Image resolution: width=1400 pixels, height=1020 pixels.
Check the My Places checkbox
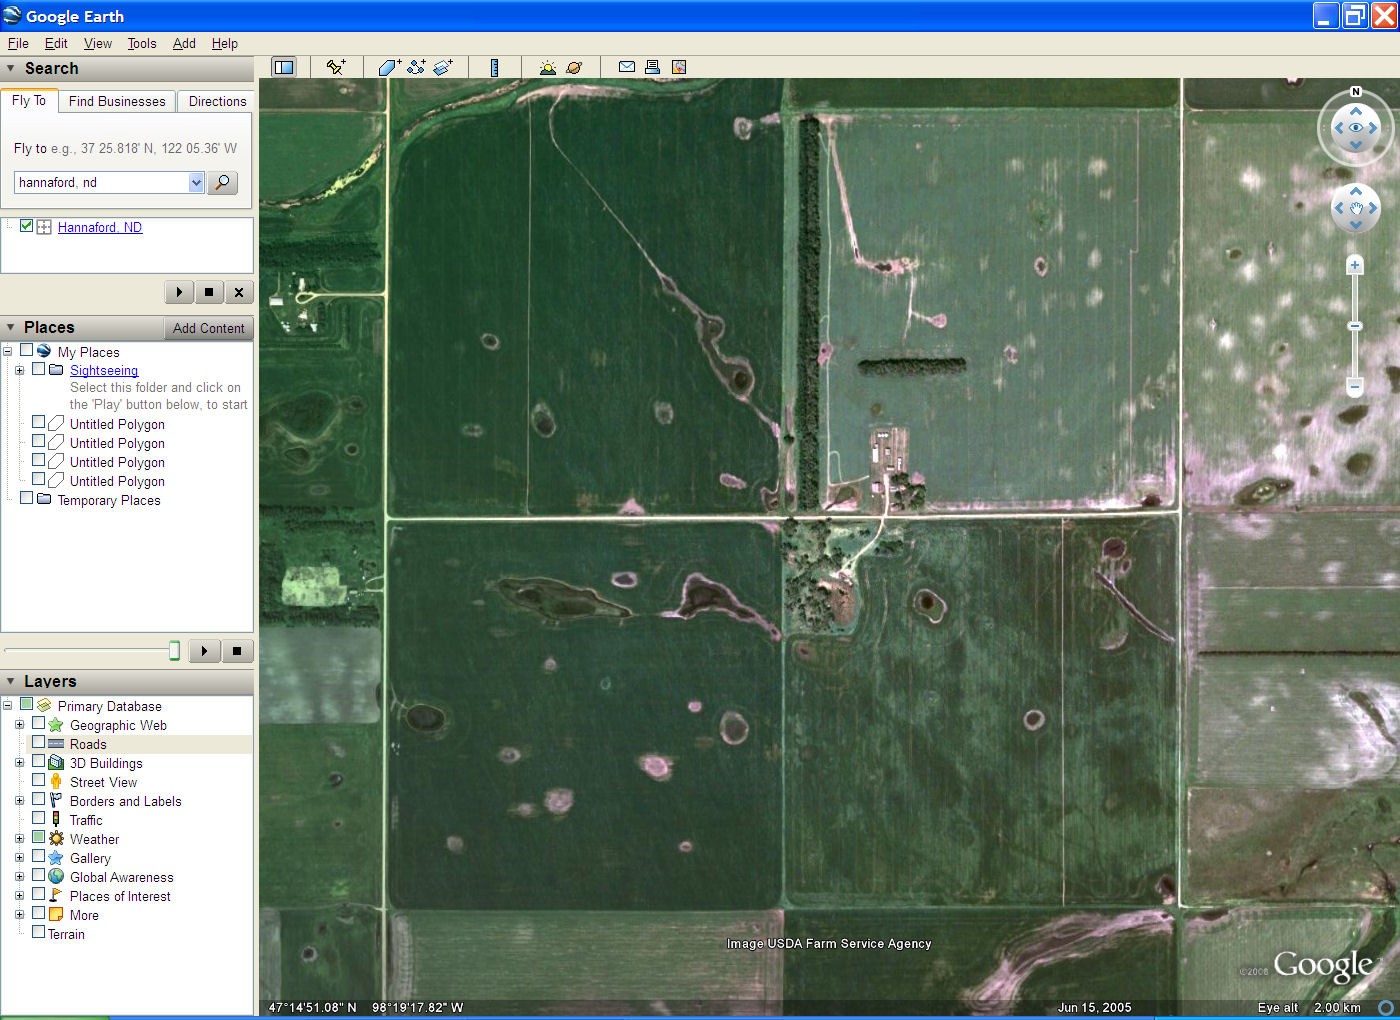click(x=27, y=350)
